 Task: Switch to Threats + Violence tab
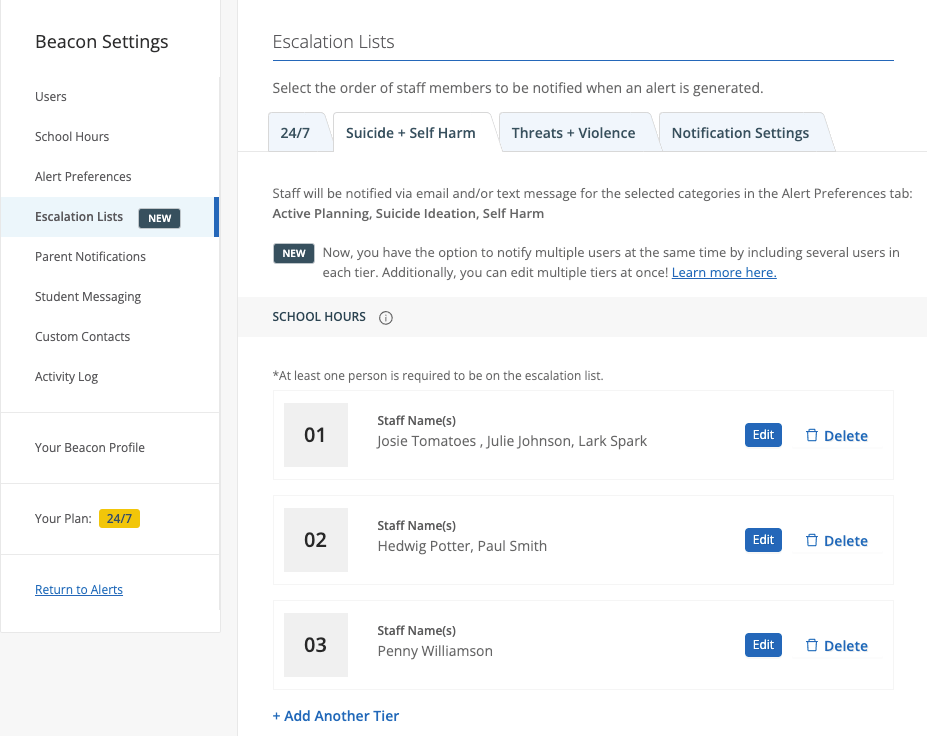pyautogui.click(x=573, y=132)
